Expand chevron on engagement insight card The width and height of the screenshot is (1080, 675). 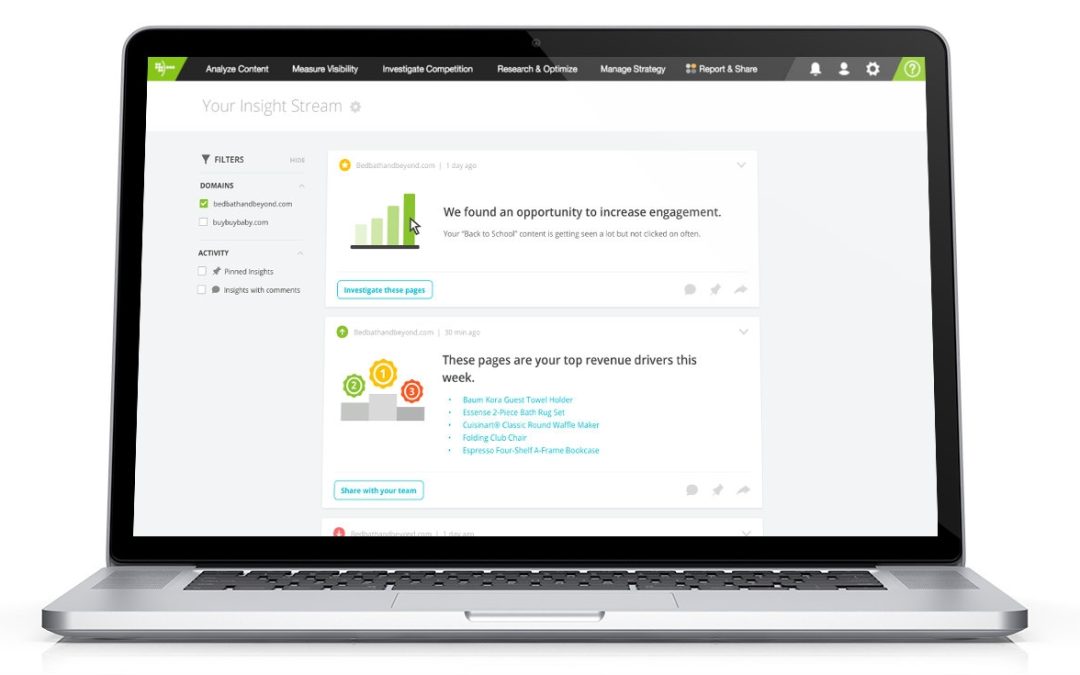[x=741, y=165]
